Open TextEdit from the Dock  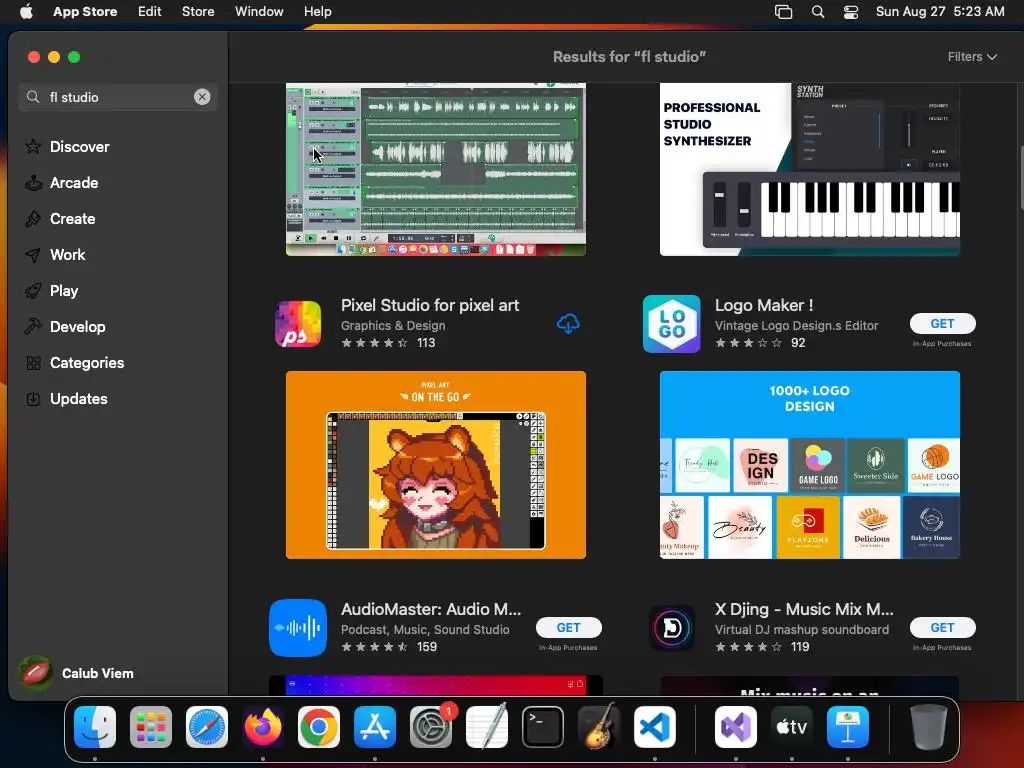point(487,727)
